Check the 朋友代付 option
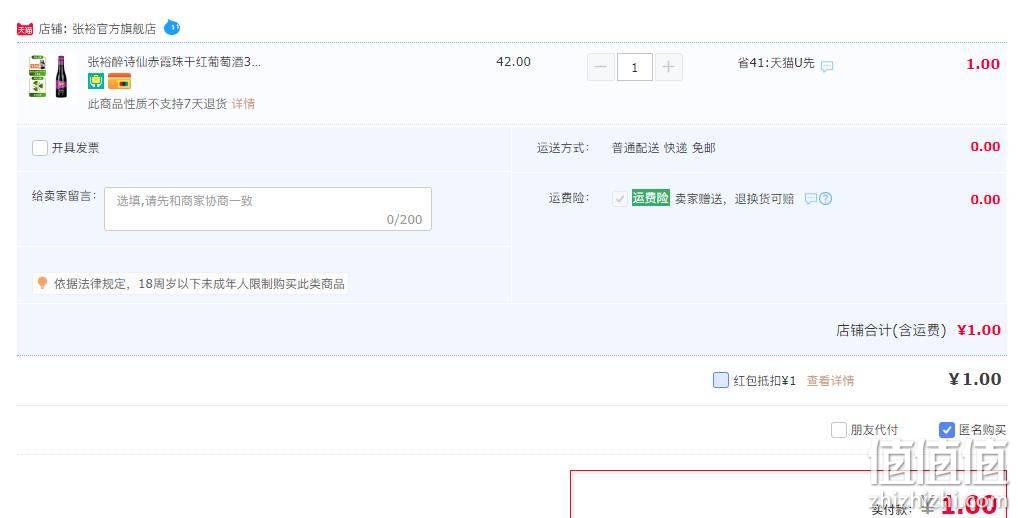 [x=839, y=430]
